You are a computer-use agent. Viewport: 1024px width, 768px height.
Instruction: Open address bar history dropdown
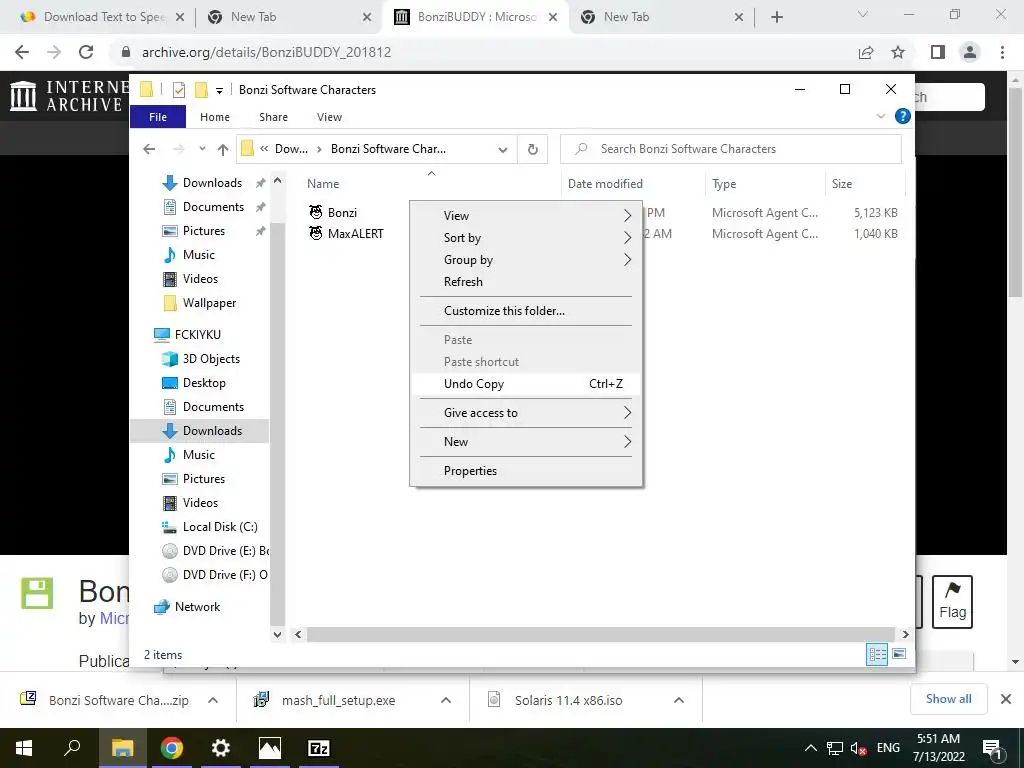[x=503, y=150]
